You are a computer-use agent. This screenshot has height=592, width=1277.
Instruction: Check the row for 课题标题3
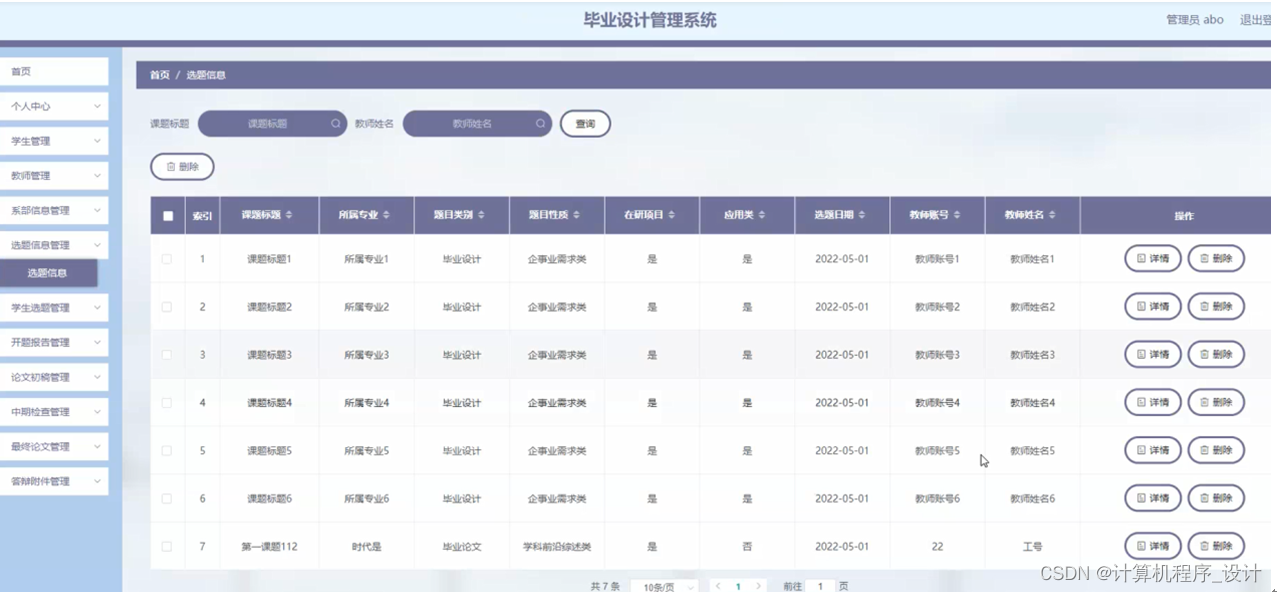point(167,355)
